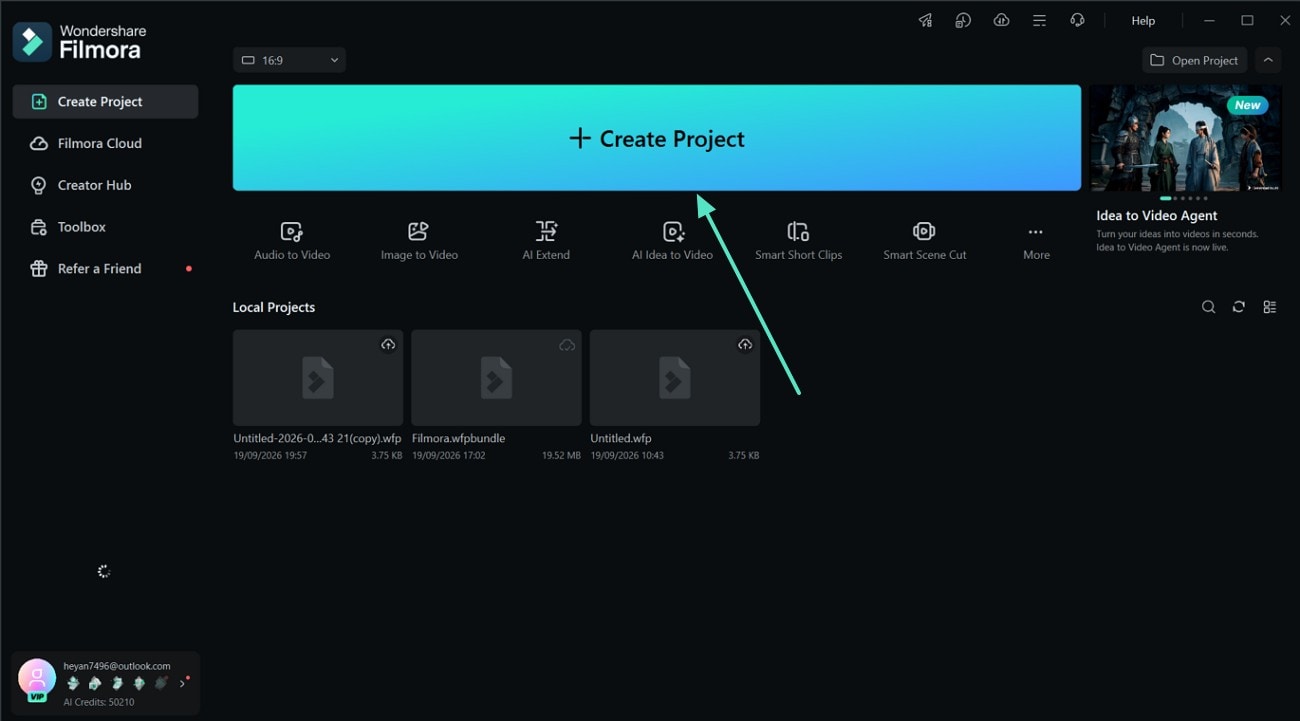Viewport: 1300px width, 721px height.
Task: Upload the Untitled-2026 copy project to cloud
Action: point(388,344)
